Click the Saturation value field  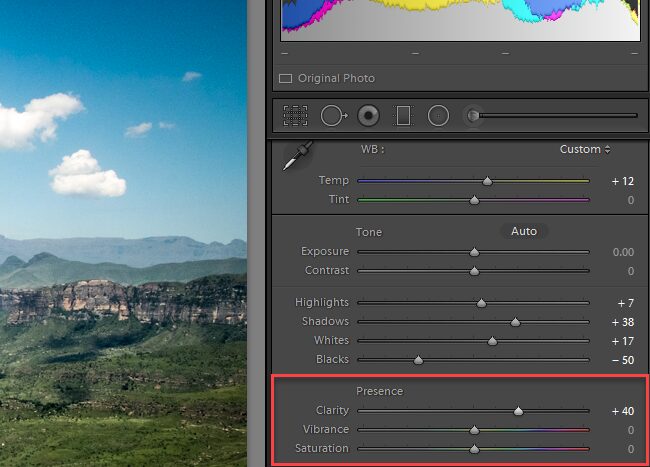coord(631,449)
